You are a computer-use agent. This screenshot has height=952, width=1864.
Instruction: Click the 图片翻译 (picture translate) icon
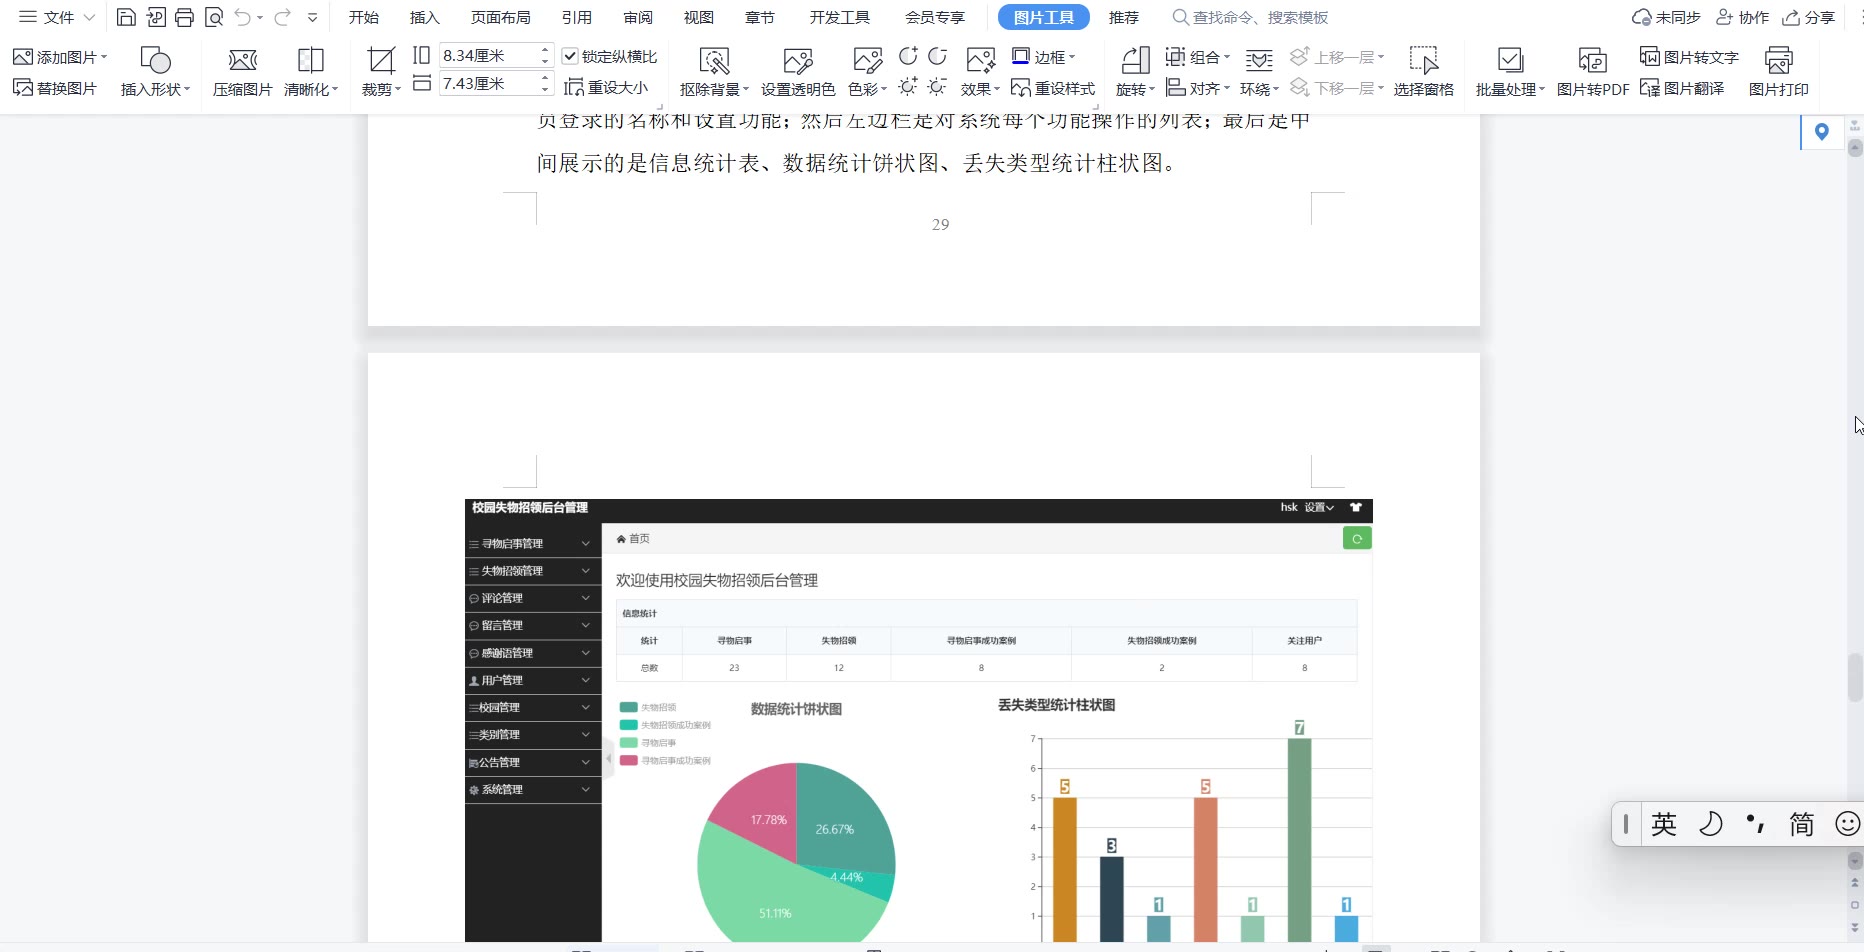pyautogui.click(x=1650, y=88)
